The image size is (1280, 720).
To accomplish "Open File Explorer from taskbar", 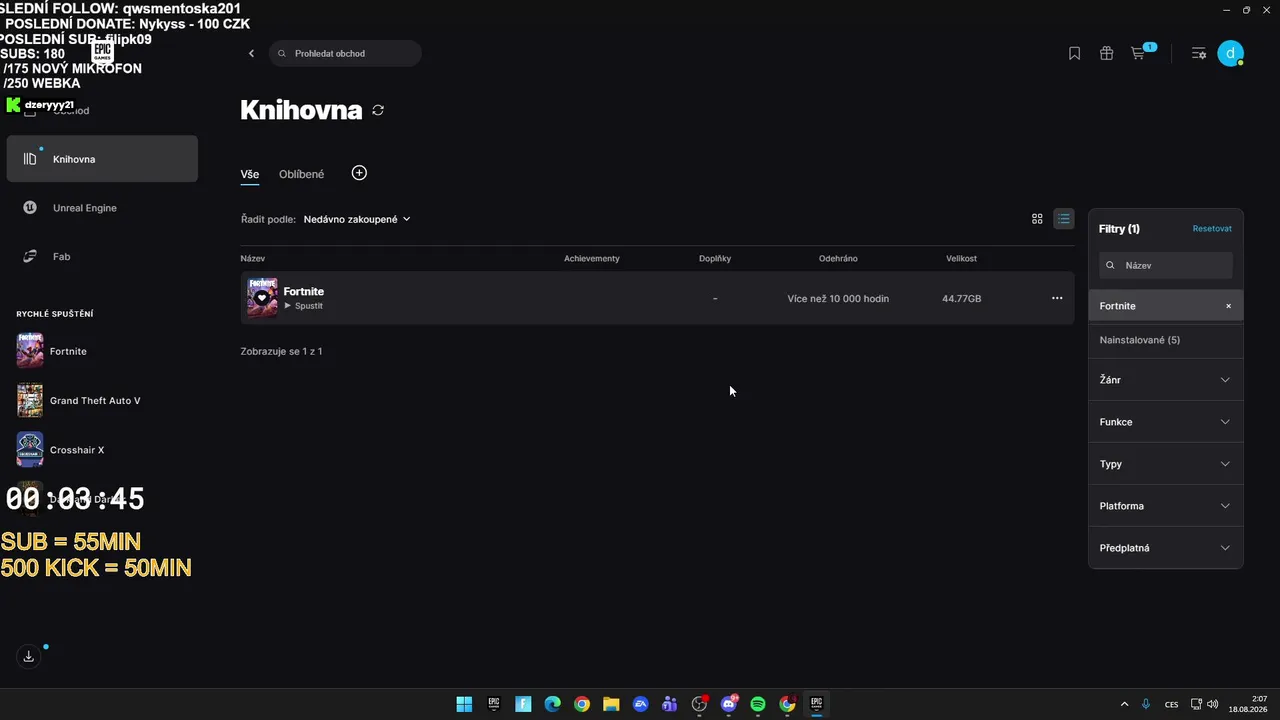I will click(x=611, y=704).
